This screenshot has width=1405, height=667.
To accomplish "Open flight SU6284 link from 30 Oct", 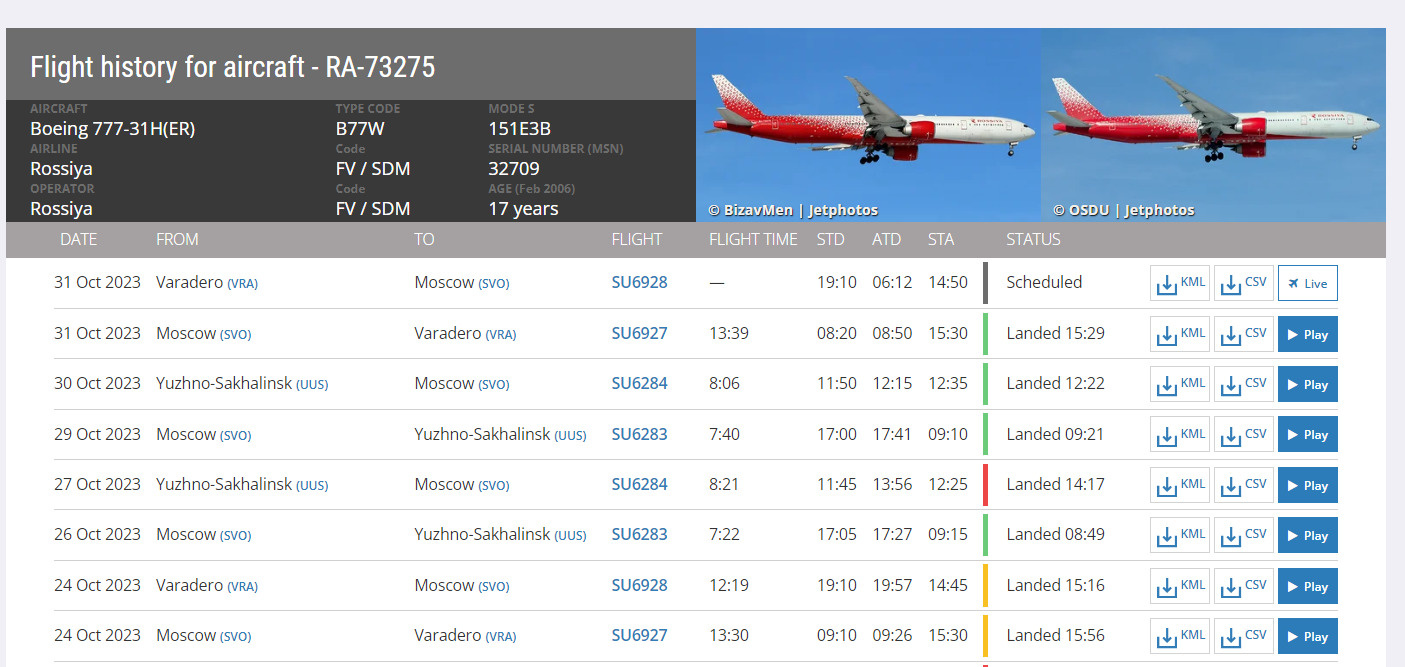I will click(x=639, y=383).
